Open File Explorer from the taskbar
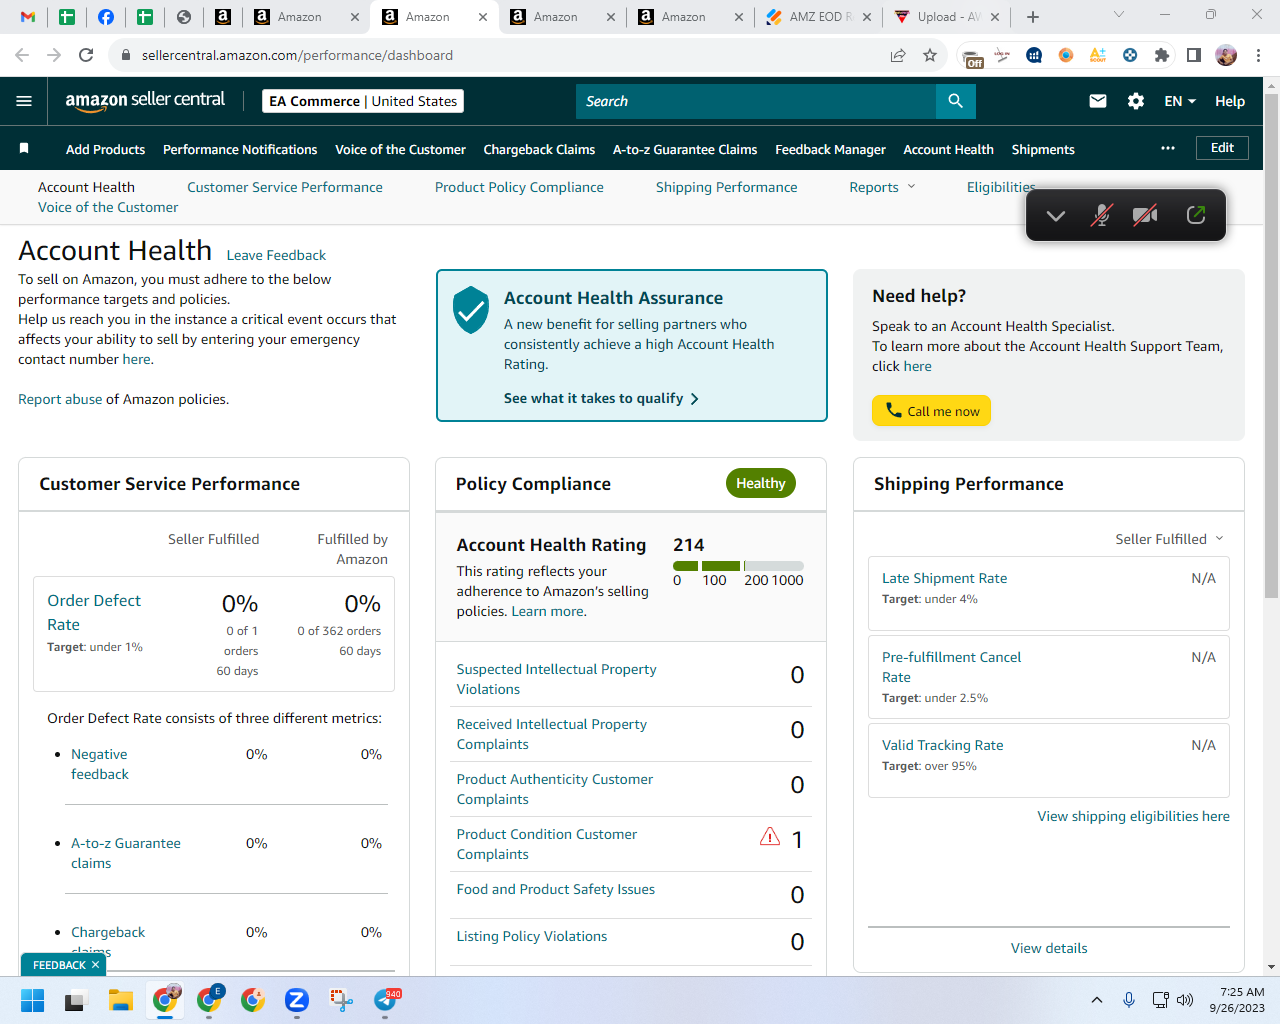The width and height of the screenshot is (1280, 1024). click(x=121, y=1000)
